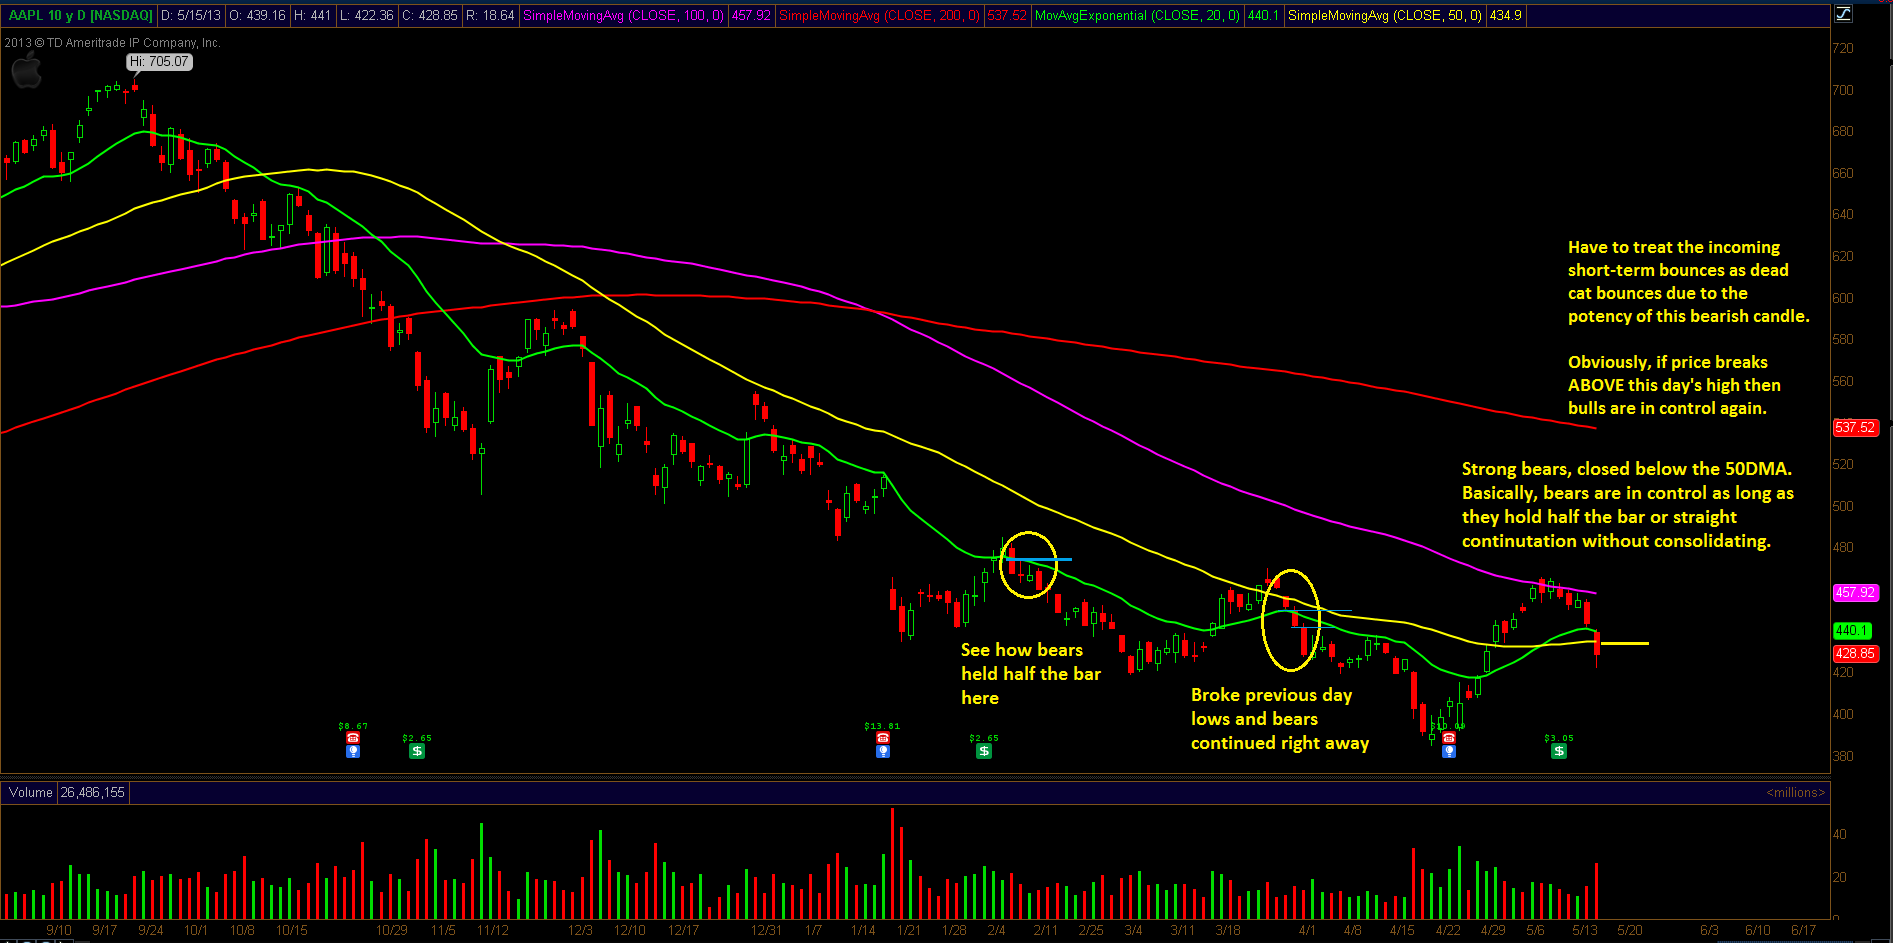Click the 537.52 value in the header
Screen dimensions: 1893x943
point(1007,15)
